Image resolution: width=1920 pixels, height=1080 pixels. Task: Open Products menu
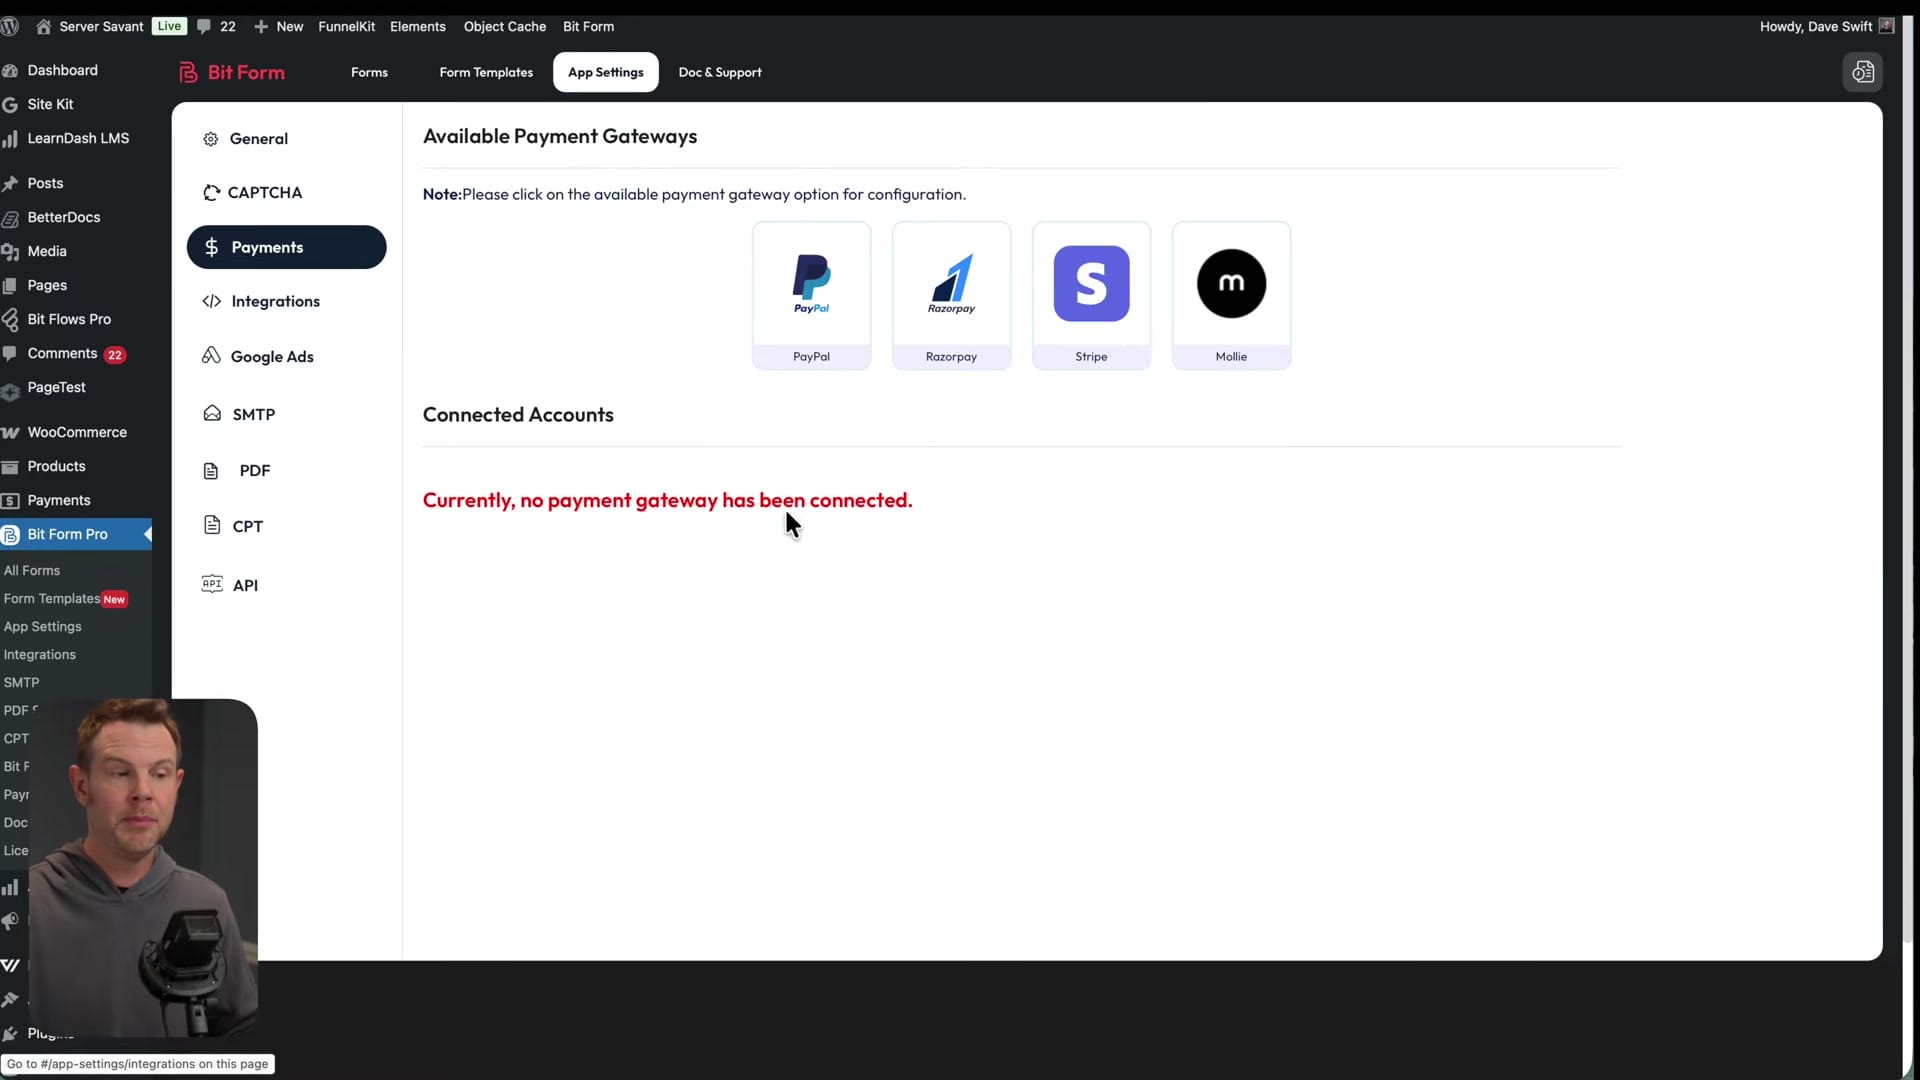[x=56, y=466]
